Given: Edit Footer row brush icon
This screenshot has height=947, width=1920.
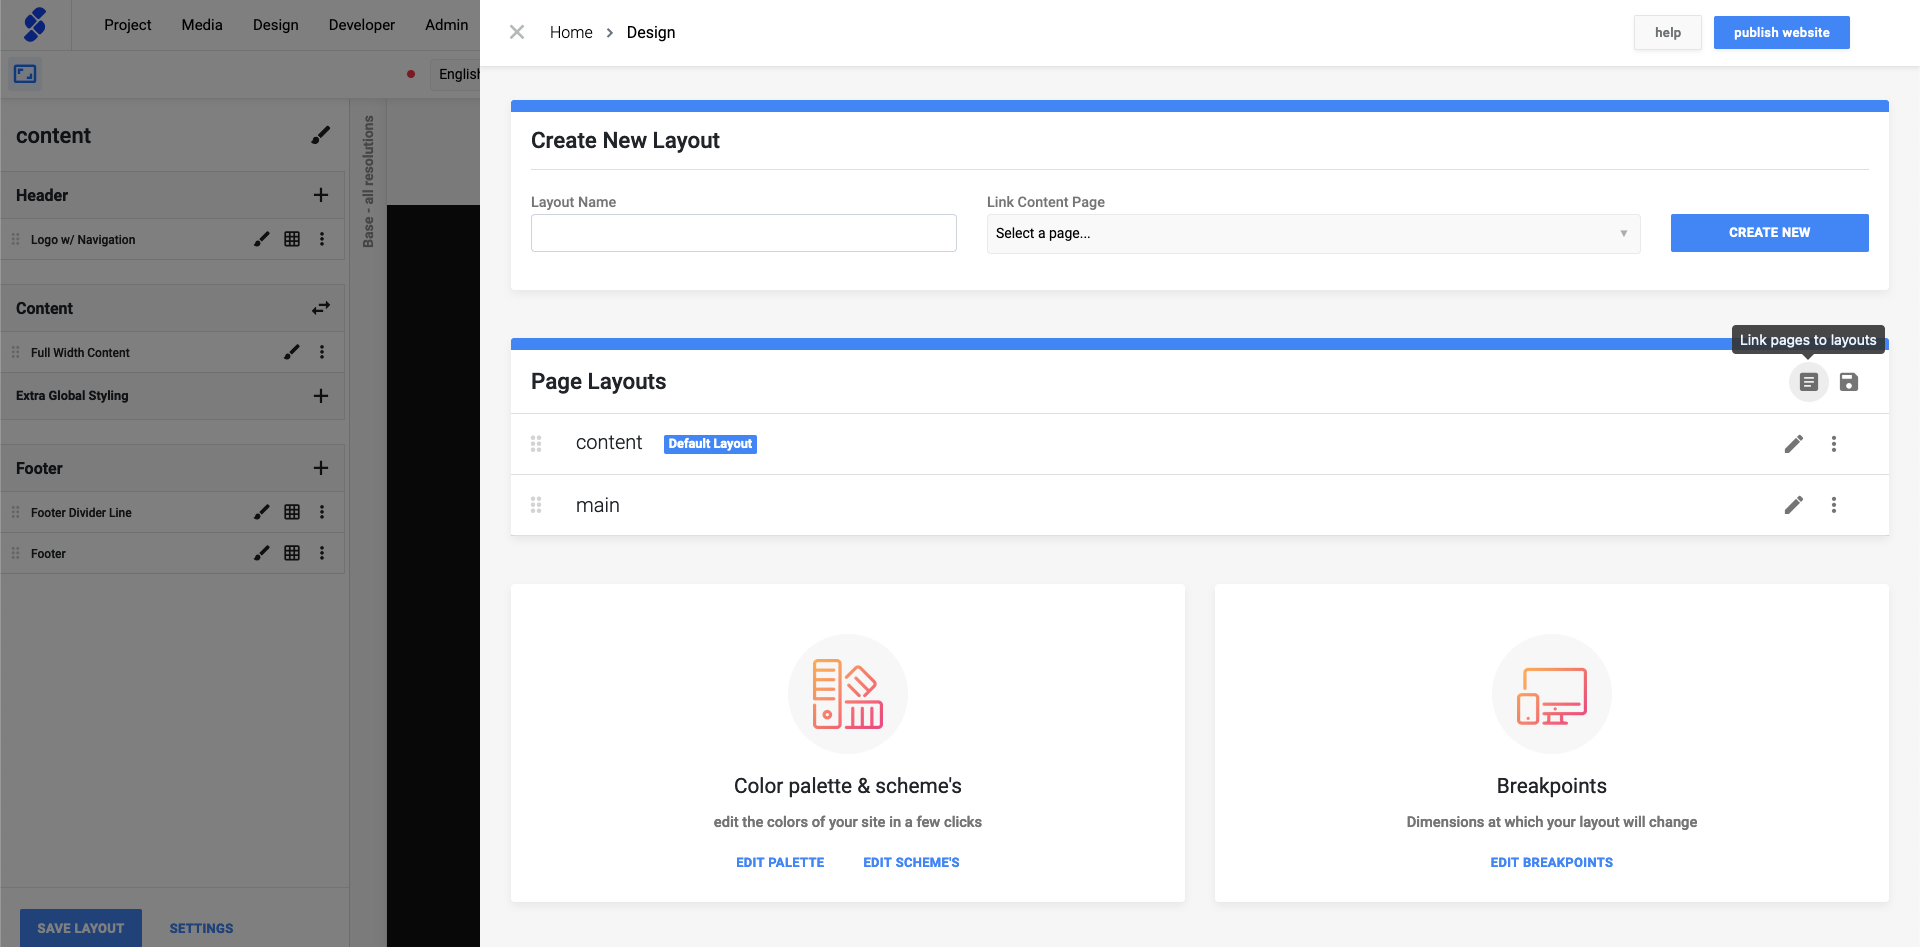Looking at the screenshot, I should coord(262,553).
